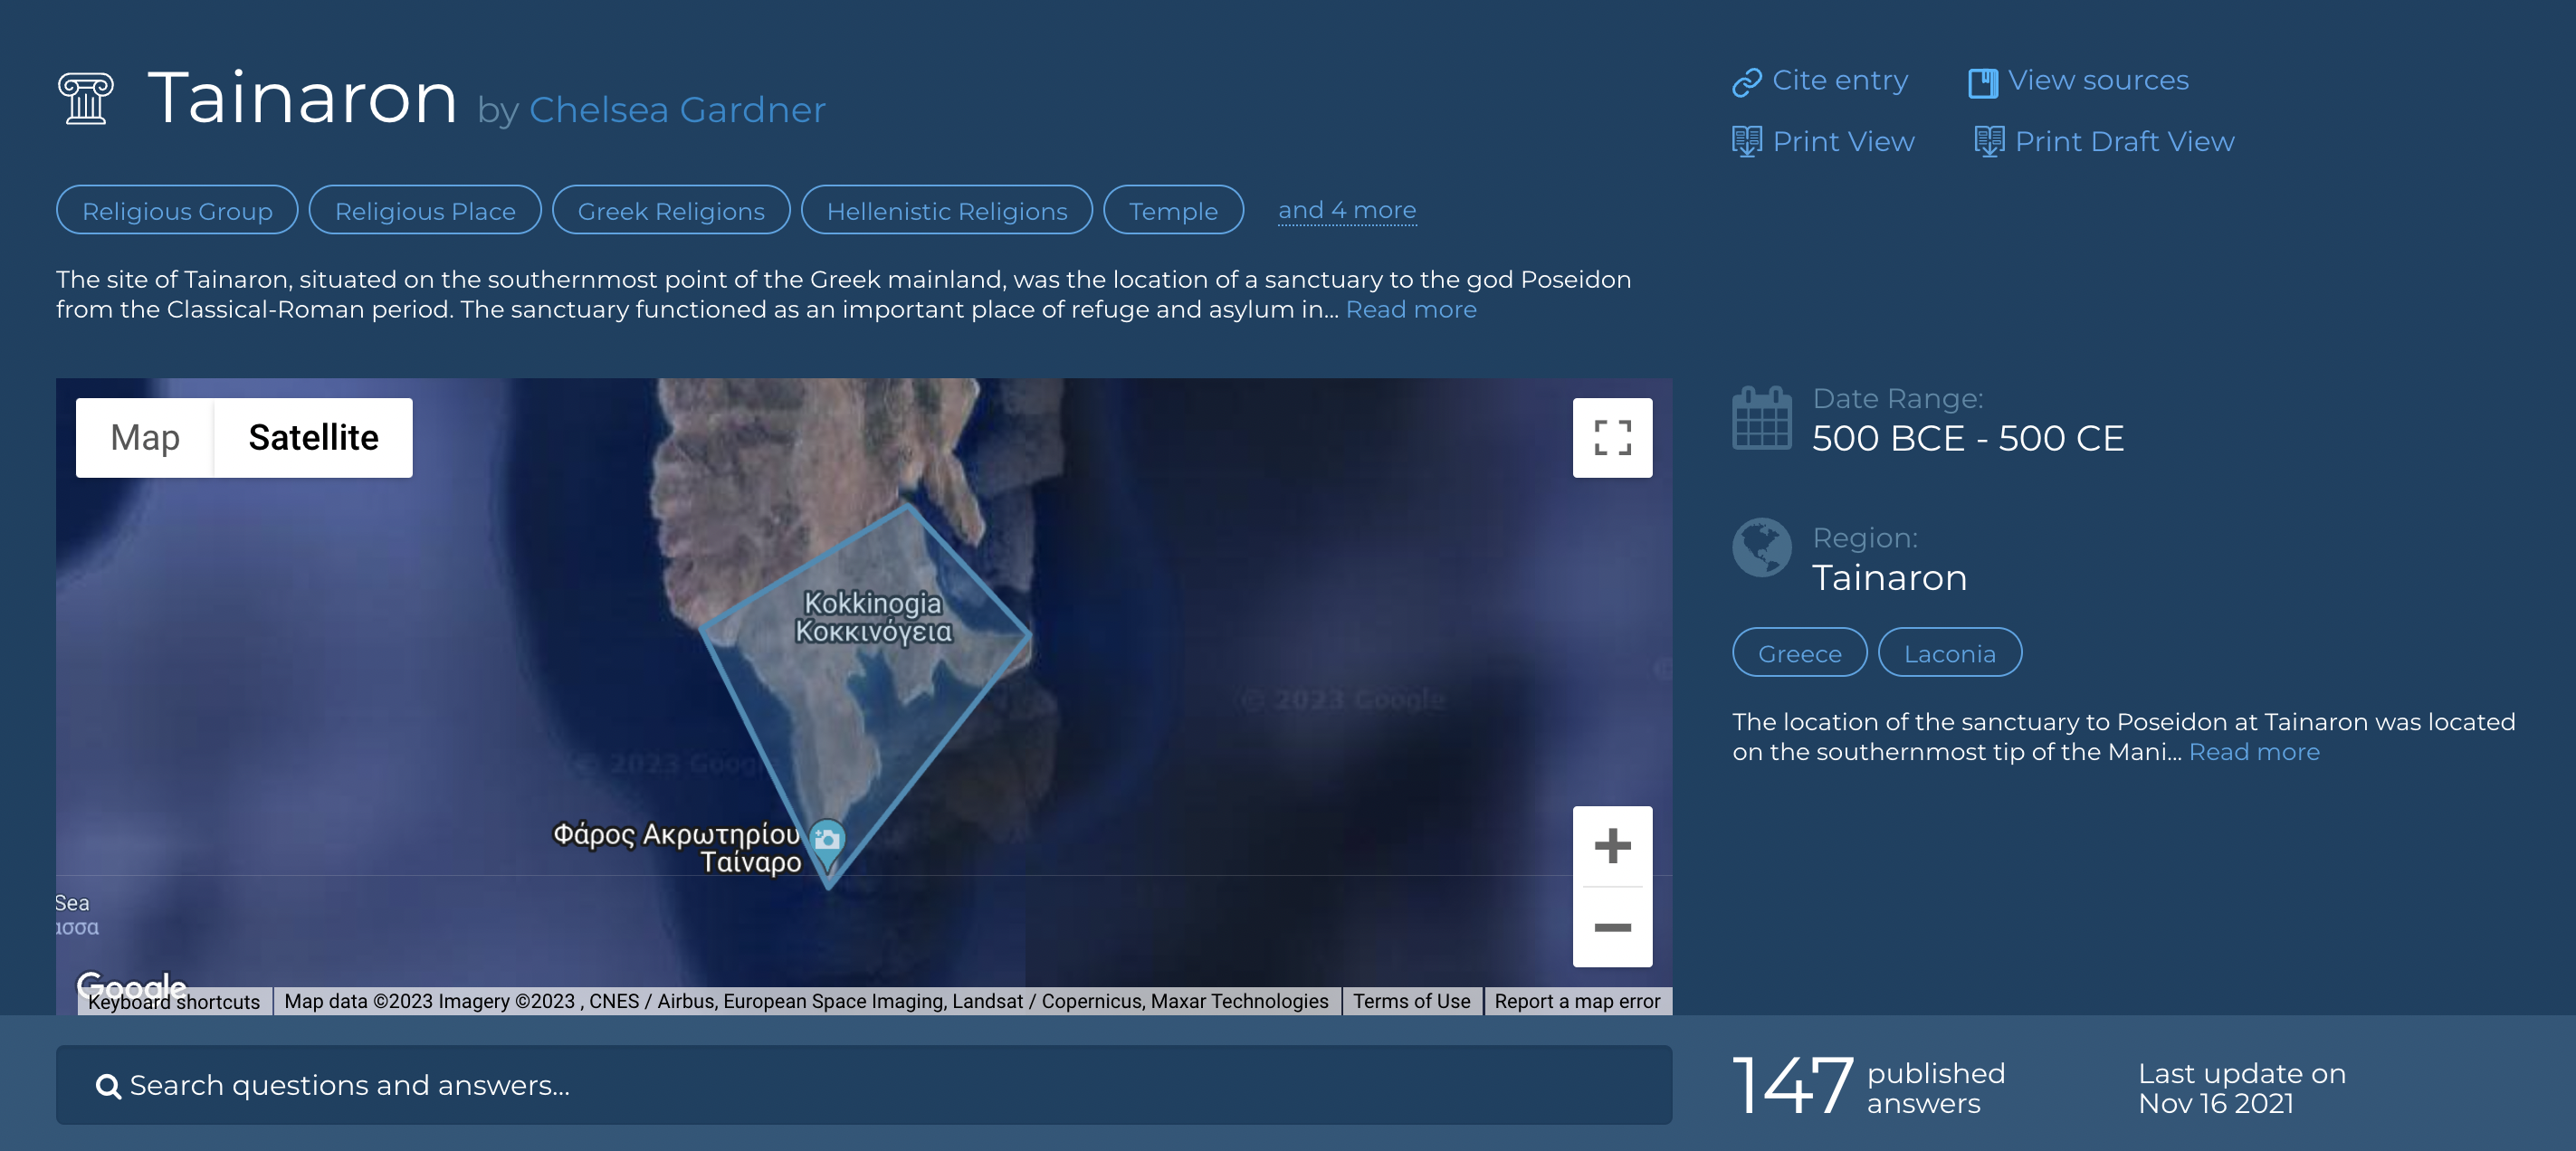Open author Chelsea Gardner's page
Image resolution: width=2576 pixels, height=1151 pixels.
677,110
